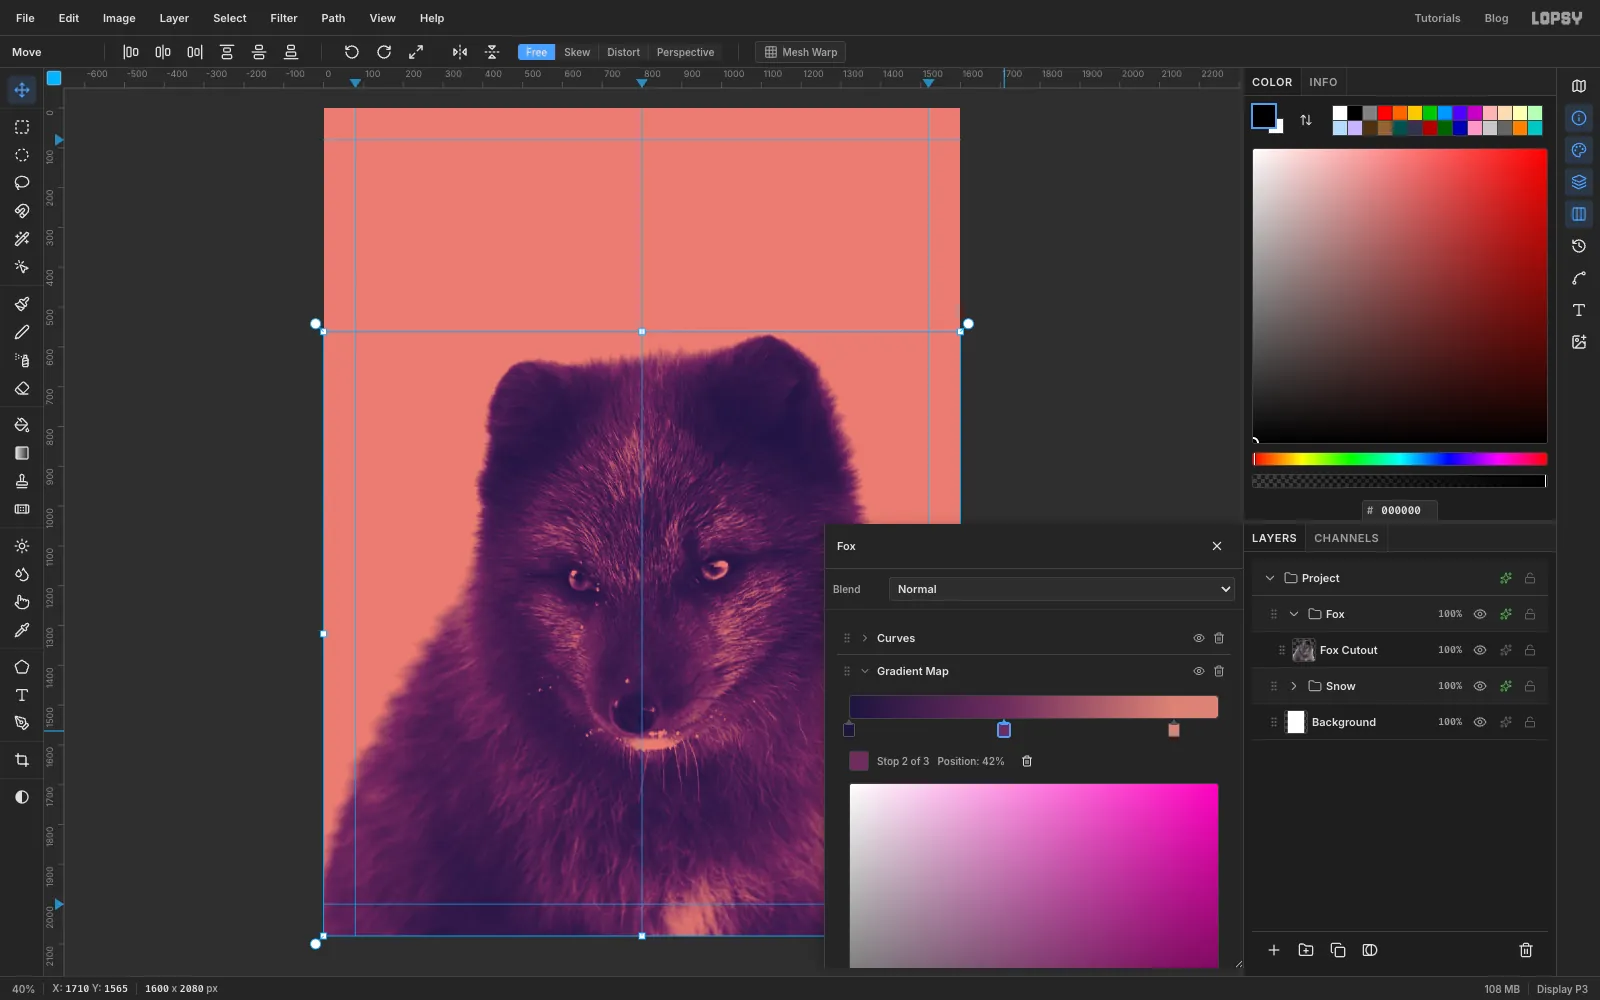Select the Crop tool

[x=22, y=760]
